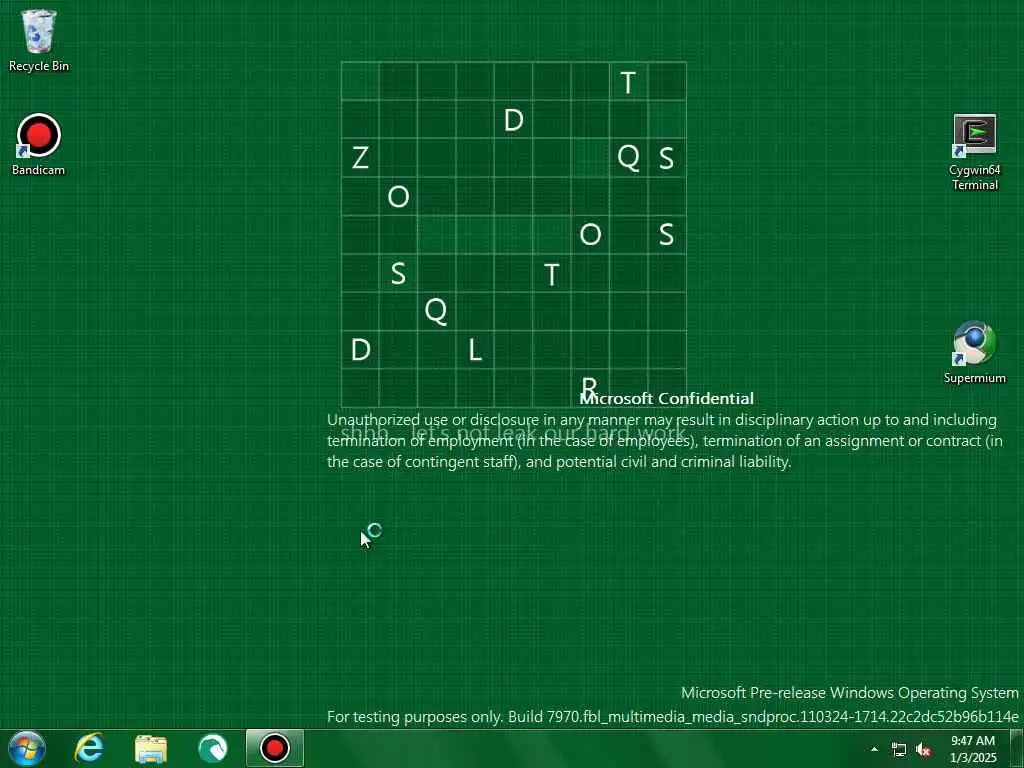Click the teal swirl browser icon on taskbar
Image resolution: width=1024 pixels, height=768 pixels.
[213, 748]
